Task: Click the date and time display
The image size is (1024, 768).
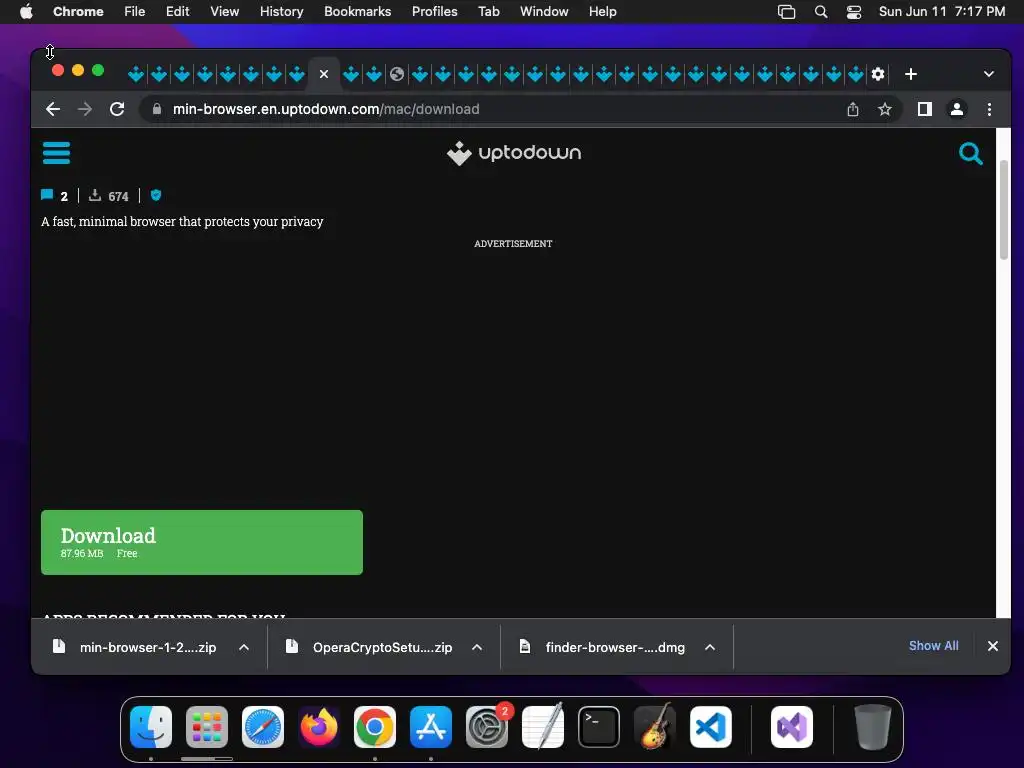Action: click(942, 12)
